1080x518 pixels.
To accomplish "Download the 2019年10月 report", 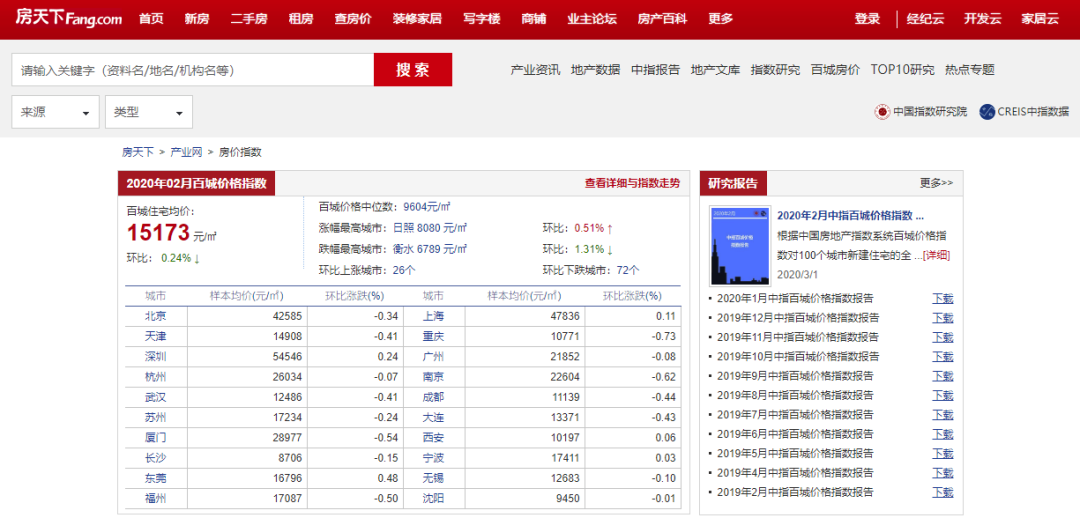I will (943, 357).
